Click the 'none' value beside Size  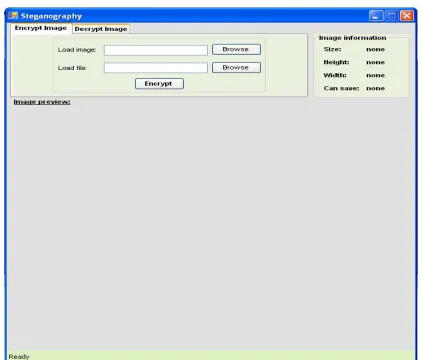pos(375,49)
